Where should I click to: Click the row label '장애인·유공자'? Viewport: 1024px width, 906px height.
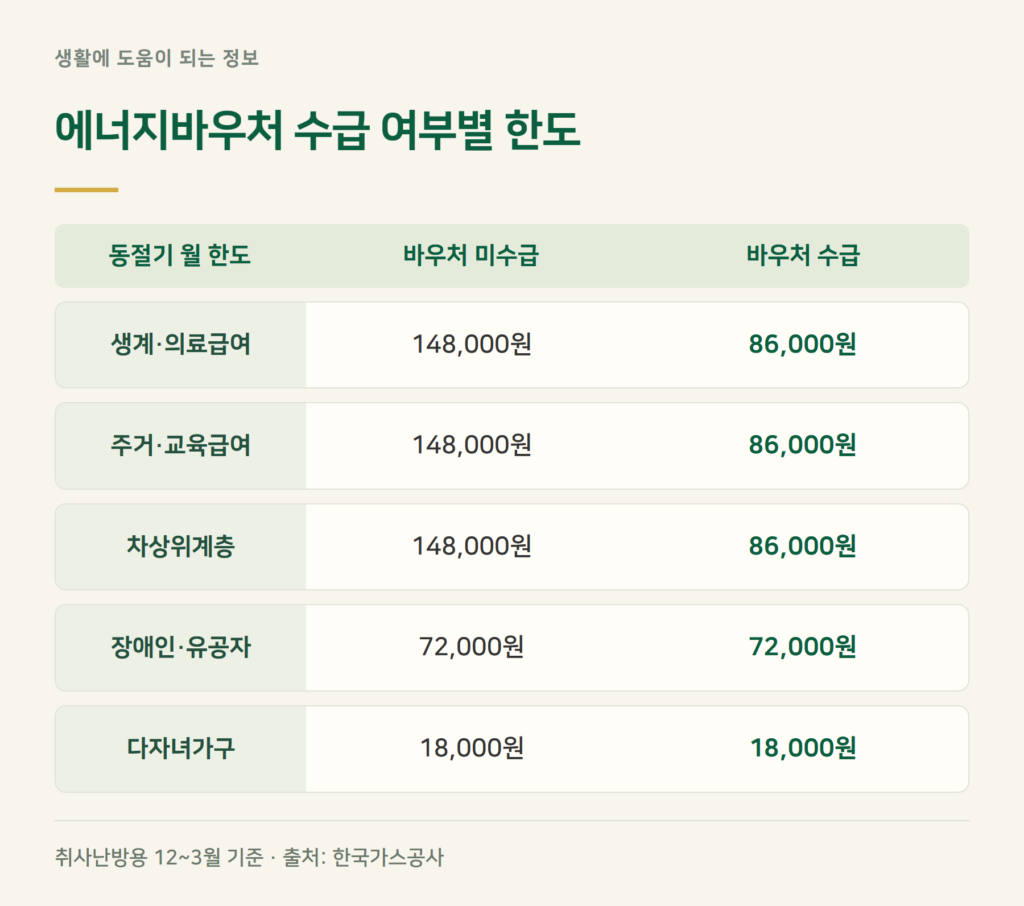pos(180,647)
